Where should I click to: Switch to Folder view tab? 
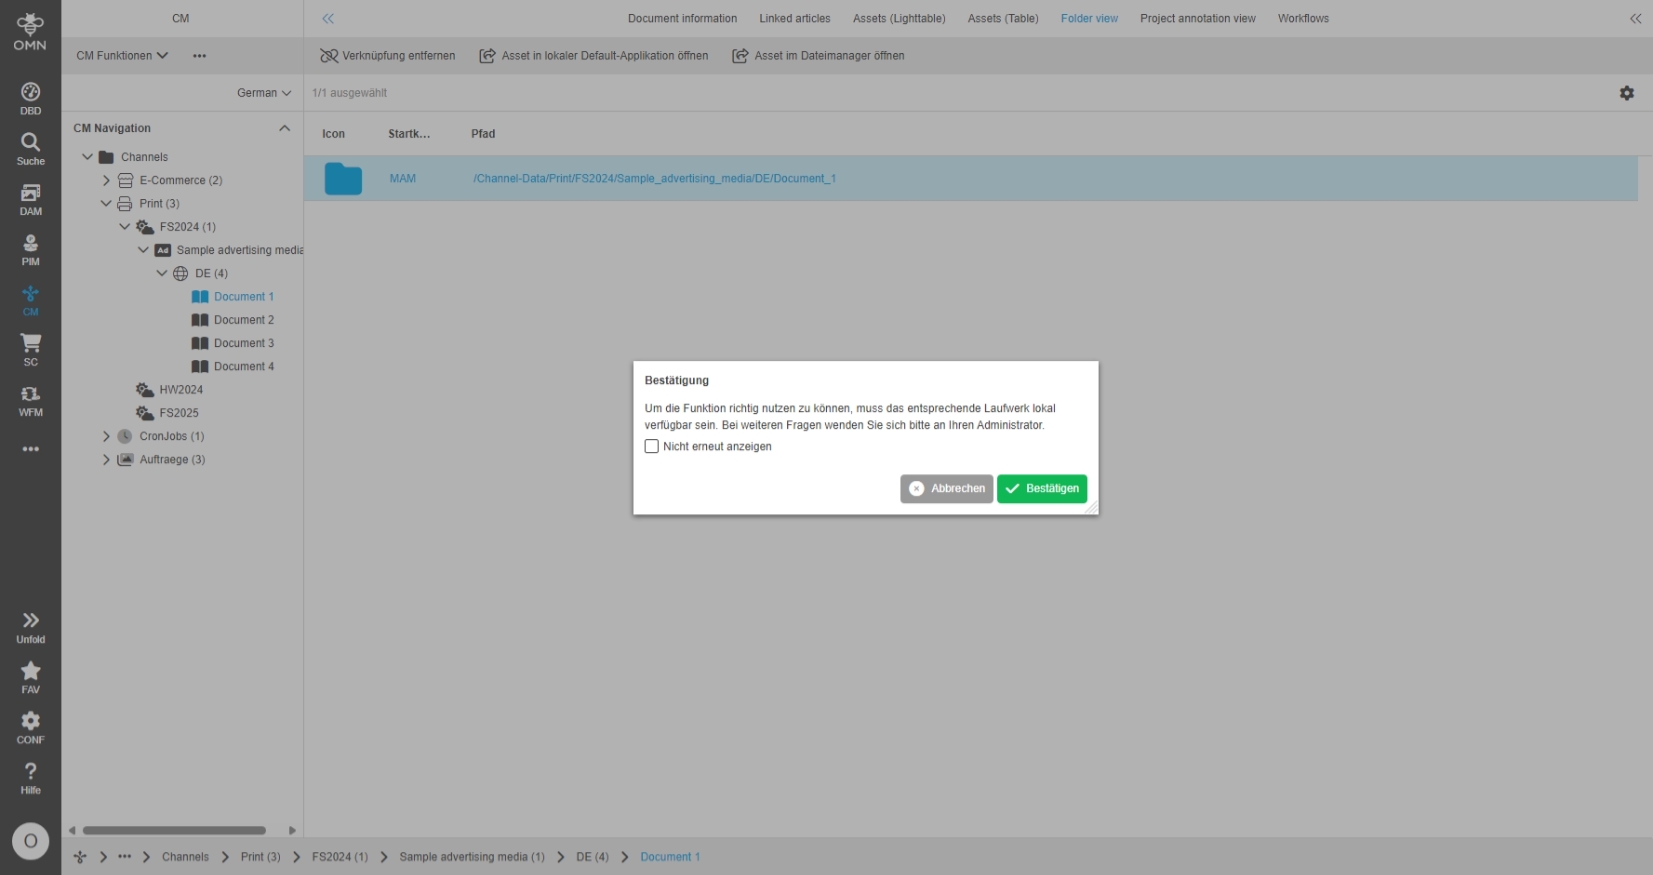click(x=1089, y=19)
